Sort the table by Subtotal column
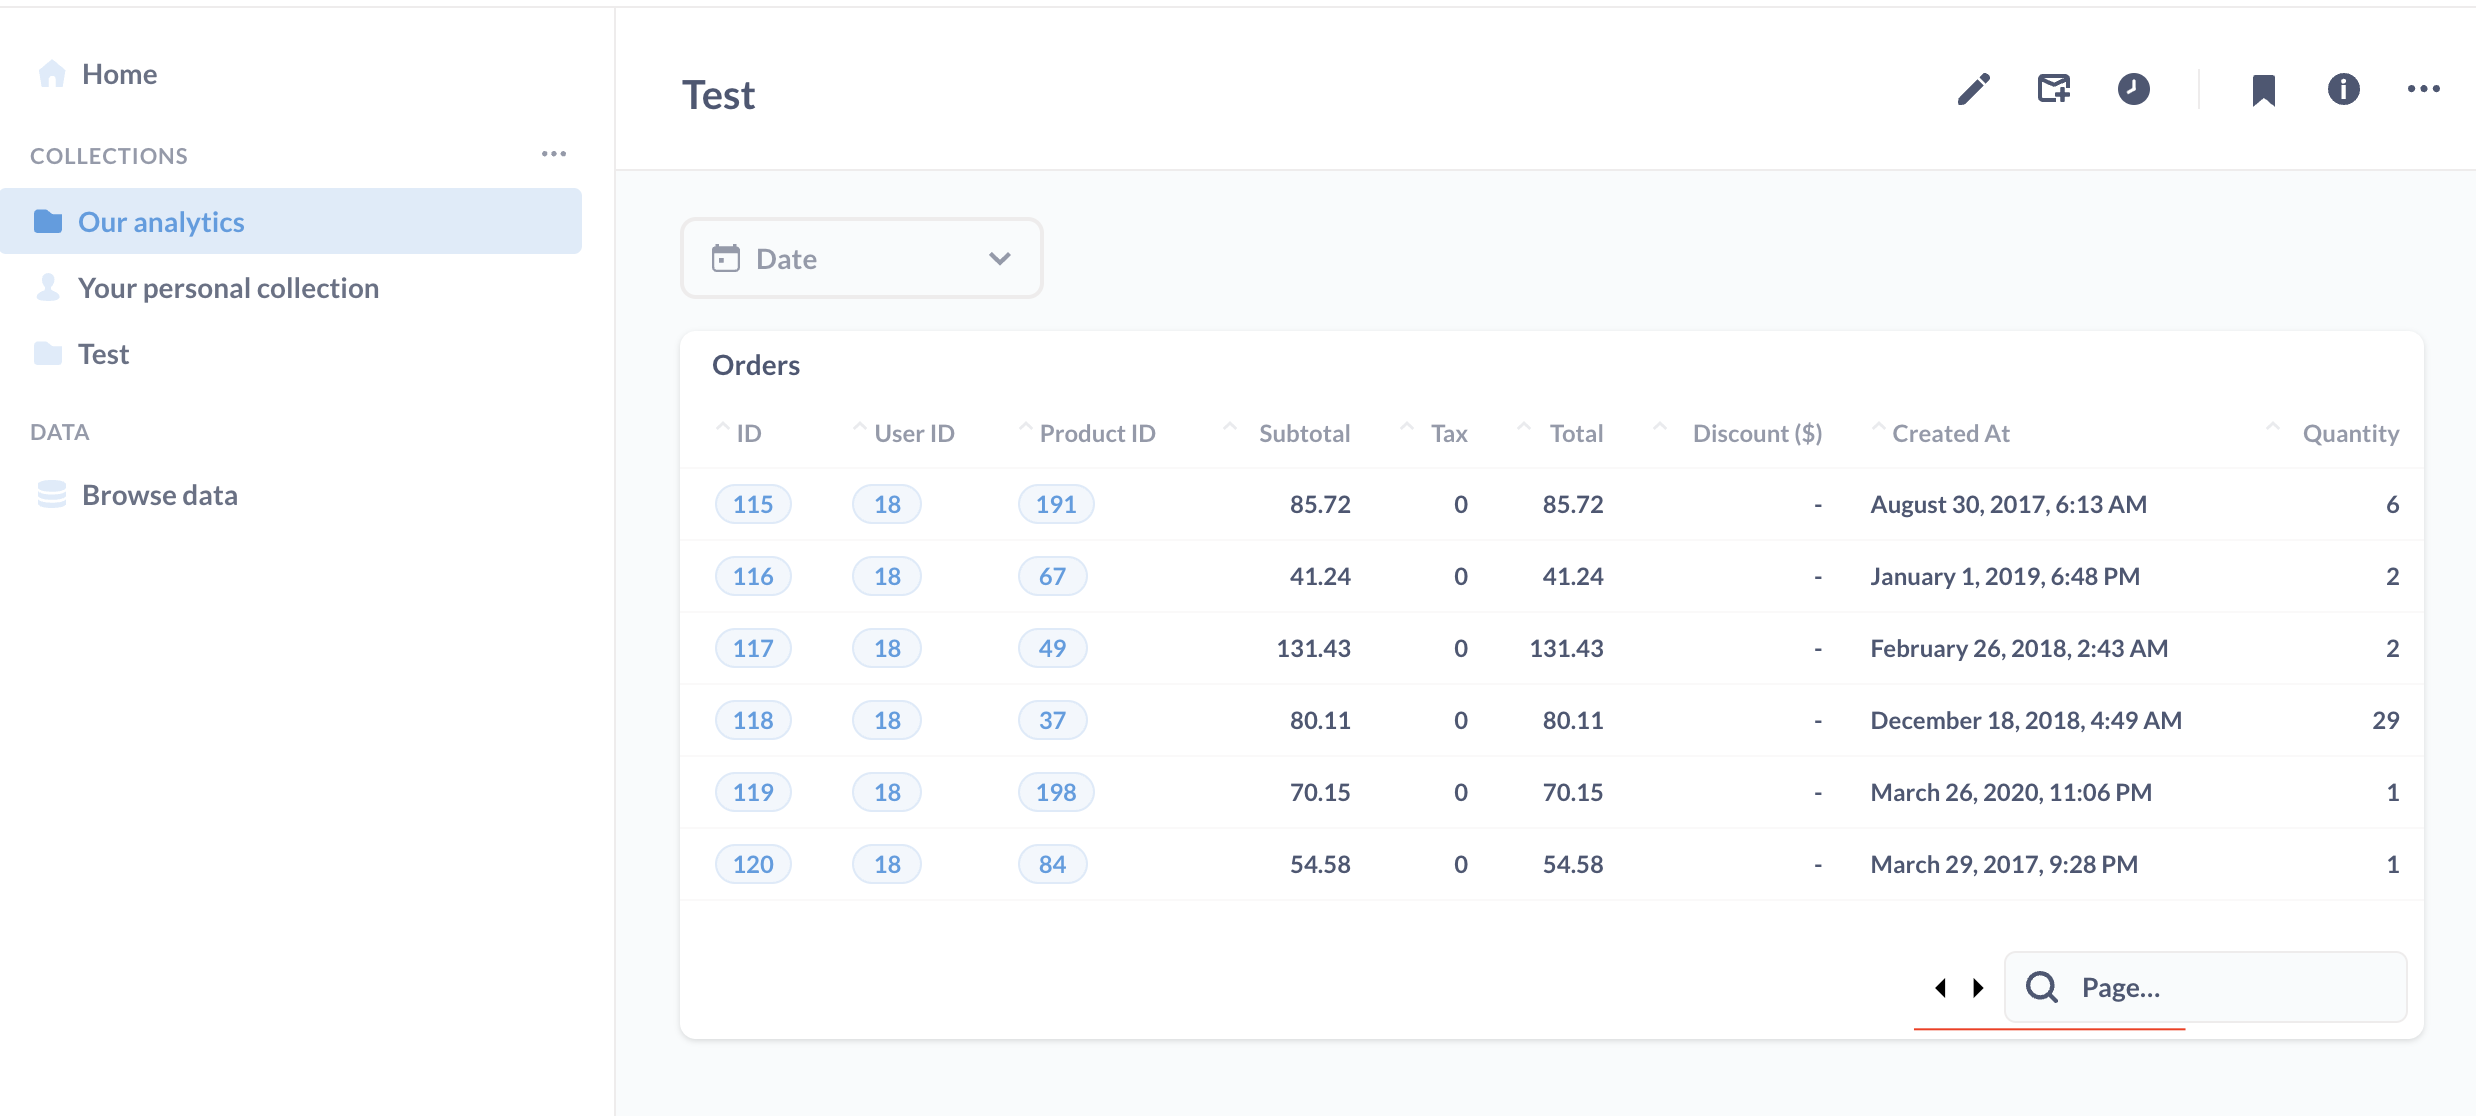This screenshot has width=2476, height=1116. pyautogui.click(x=1304, y=433)
